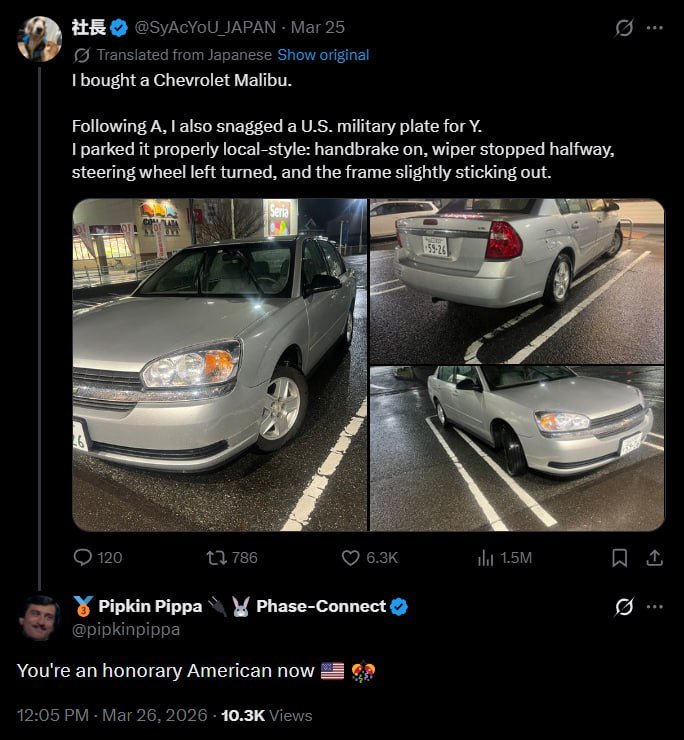
Task: Like the Chevrolet Malibu tweet
Action: pyautogui.click(x=351, y=557)
